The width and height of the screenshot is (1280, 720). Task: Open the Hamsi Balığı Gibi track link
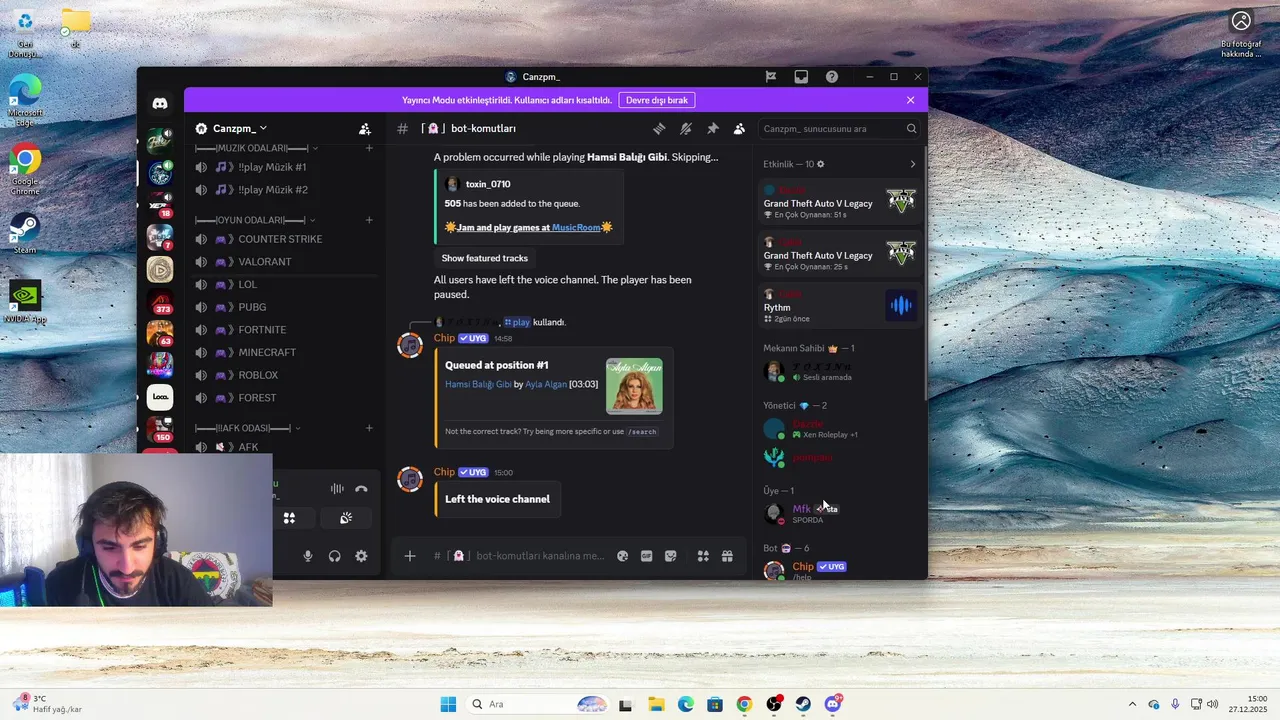coord(478,384)
